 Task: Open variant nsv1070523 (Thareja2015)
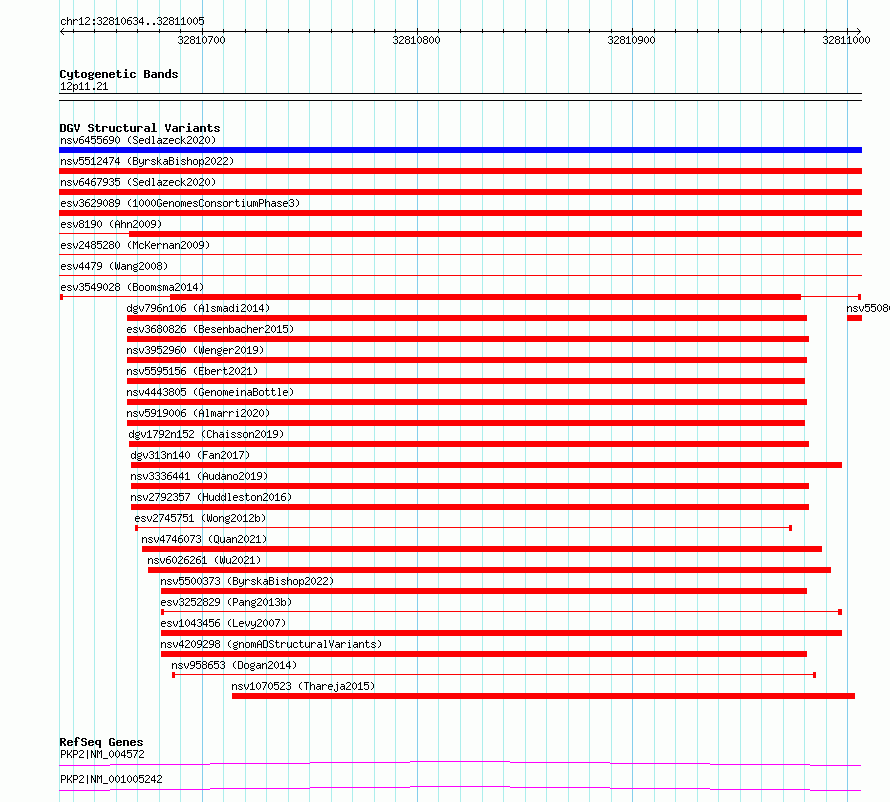click(x=303, y=686)
